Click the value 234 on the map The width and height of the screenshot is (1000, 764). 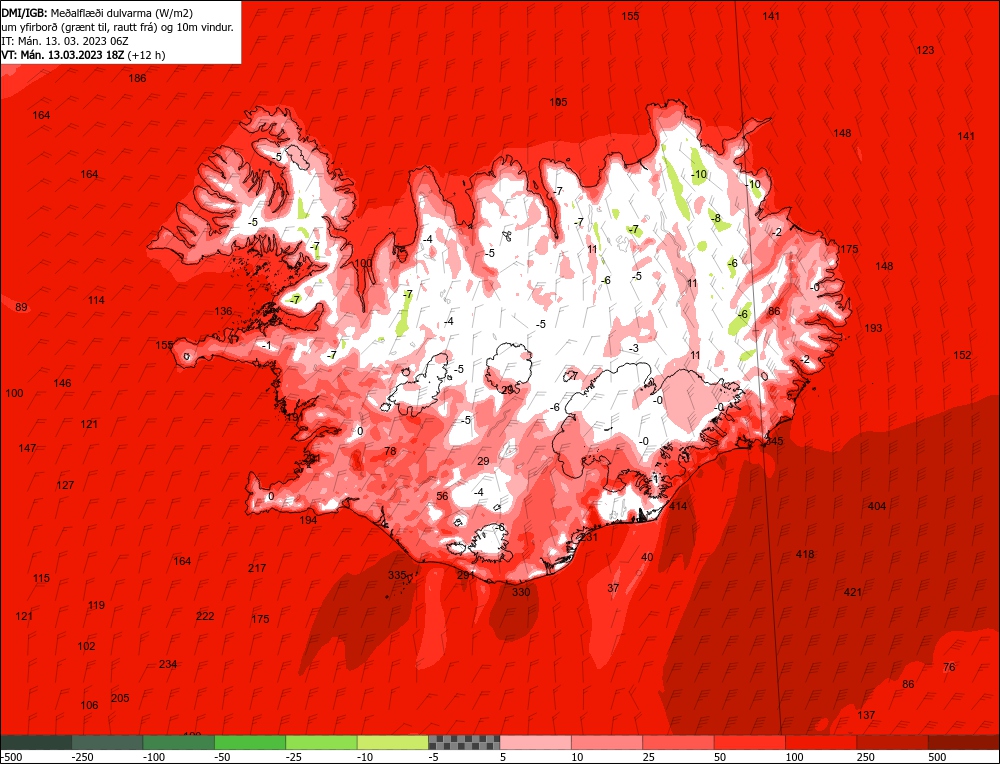point(168,665)
